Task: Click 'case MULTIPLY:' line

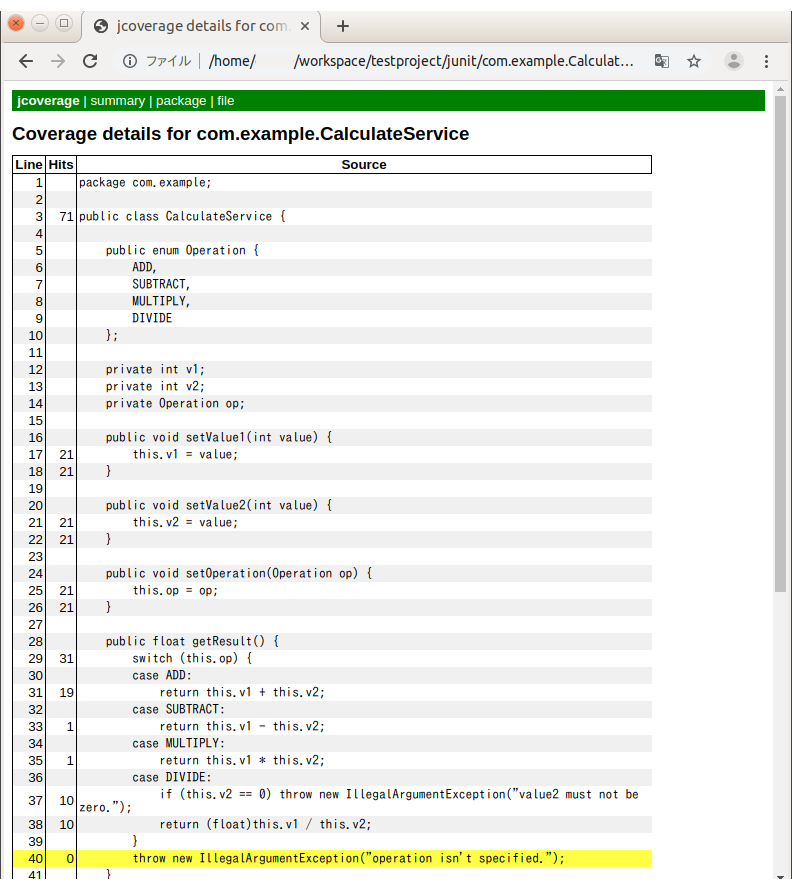Action: coord(179,744)
